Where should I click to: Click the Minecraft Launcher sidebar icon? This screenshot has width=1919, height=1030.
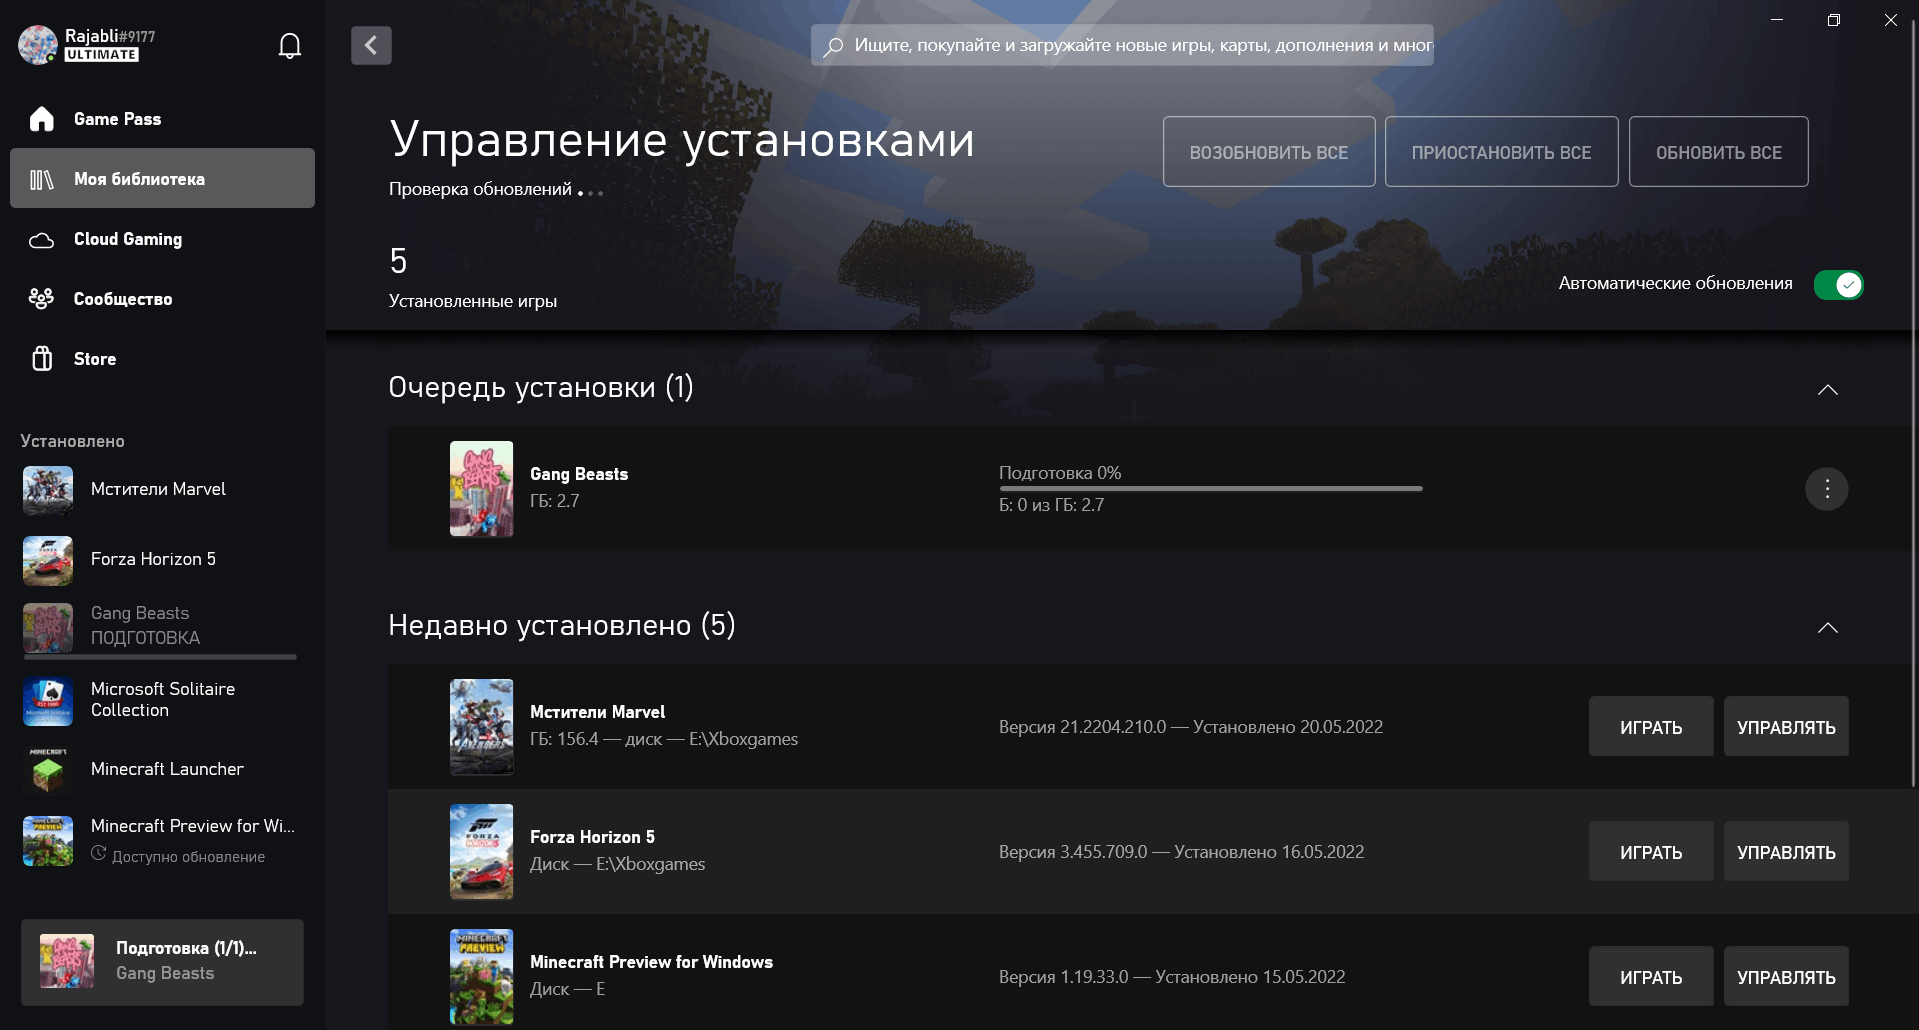click(x=48, y=770)
